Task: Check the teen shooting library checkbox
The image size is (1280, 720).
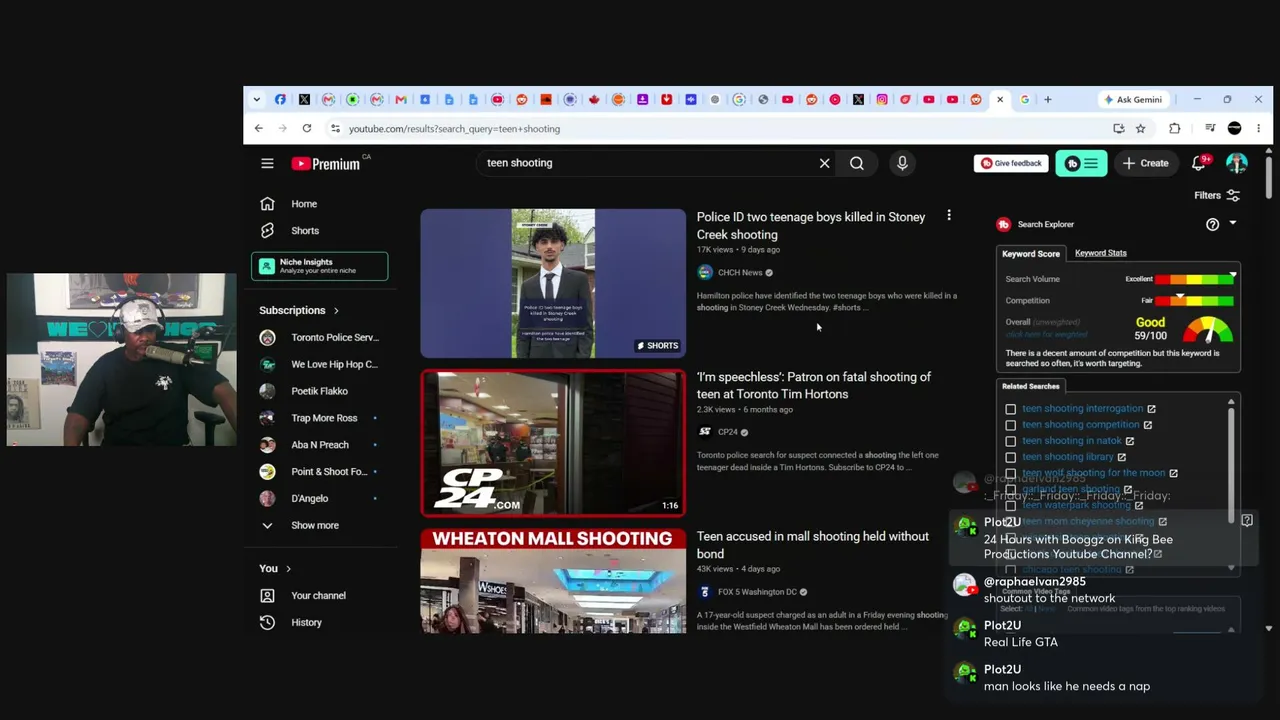Action: pos(1010,457)
